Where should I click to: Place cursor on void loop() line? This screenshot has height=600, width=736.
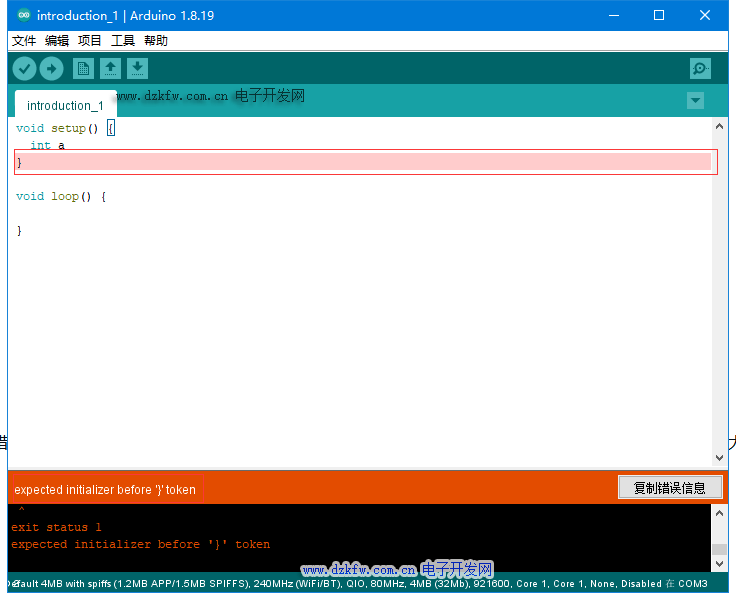(60, 196)
